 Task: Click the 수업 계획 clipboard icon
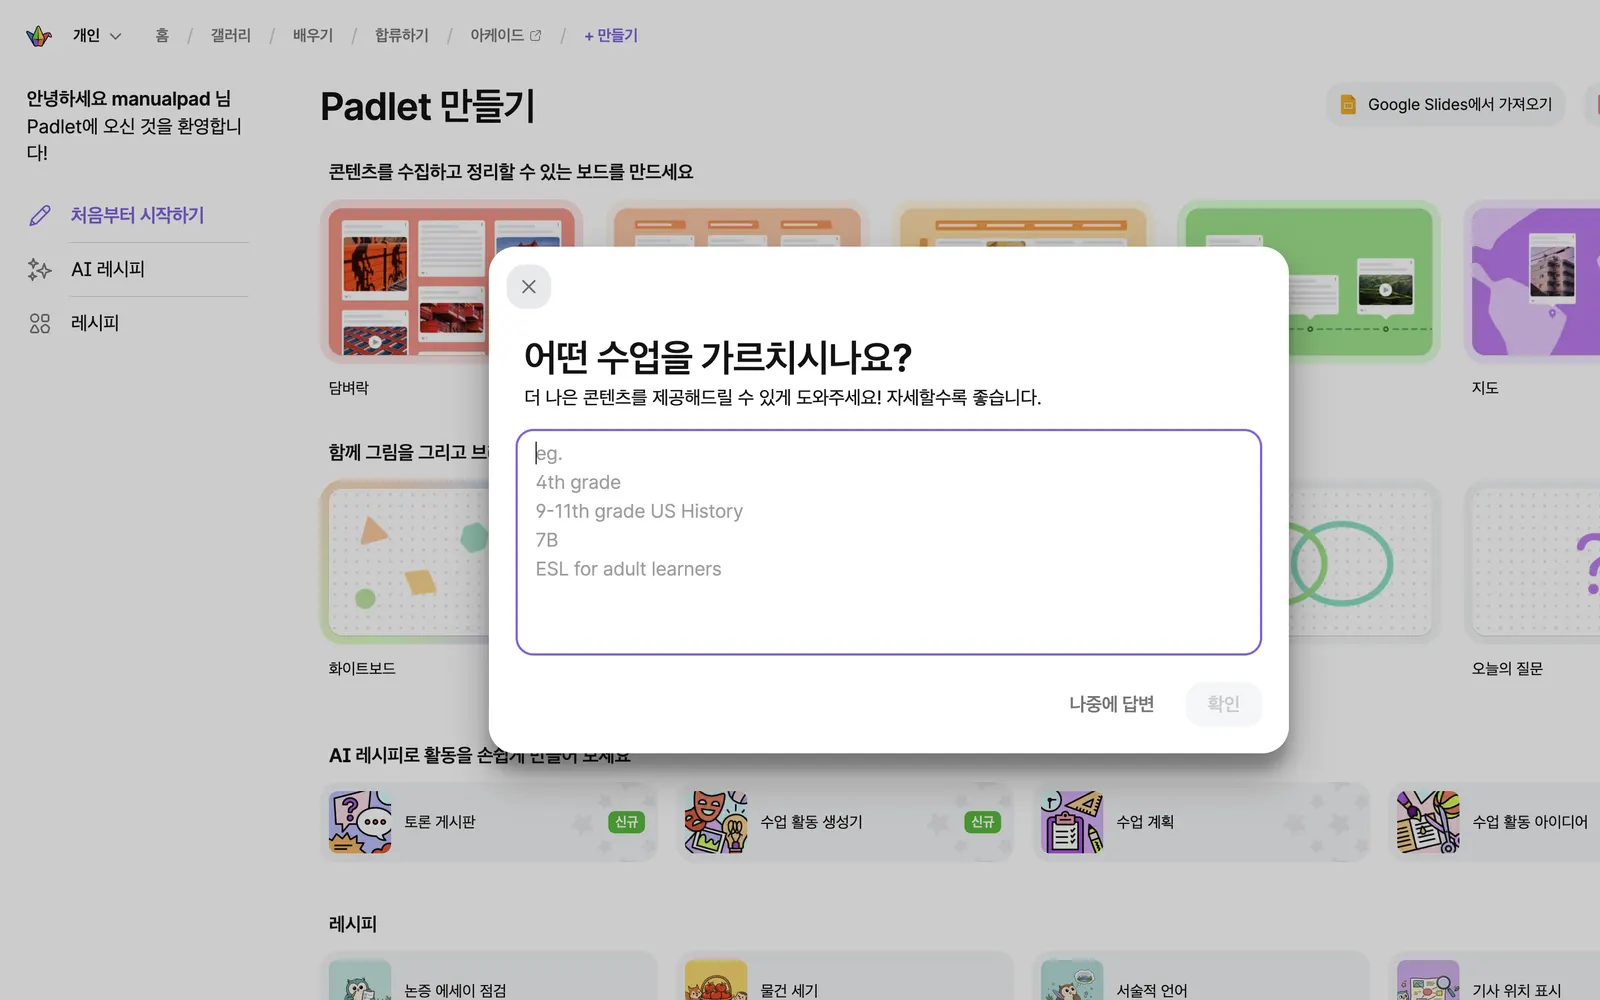pos(1072,822)
